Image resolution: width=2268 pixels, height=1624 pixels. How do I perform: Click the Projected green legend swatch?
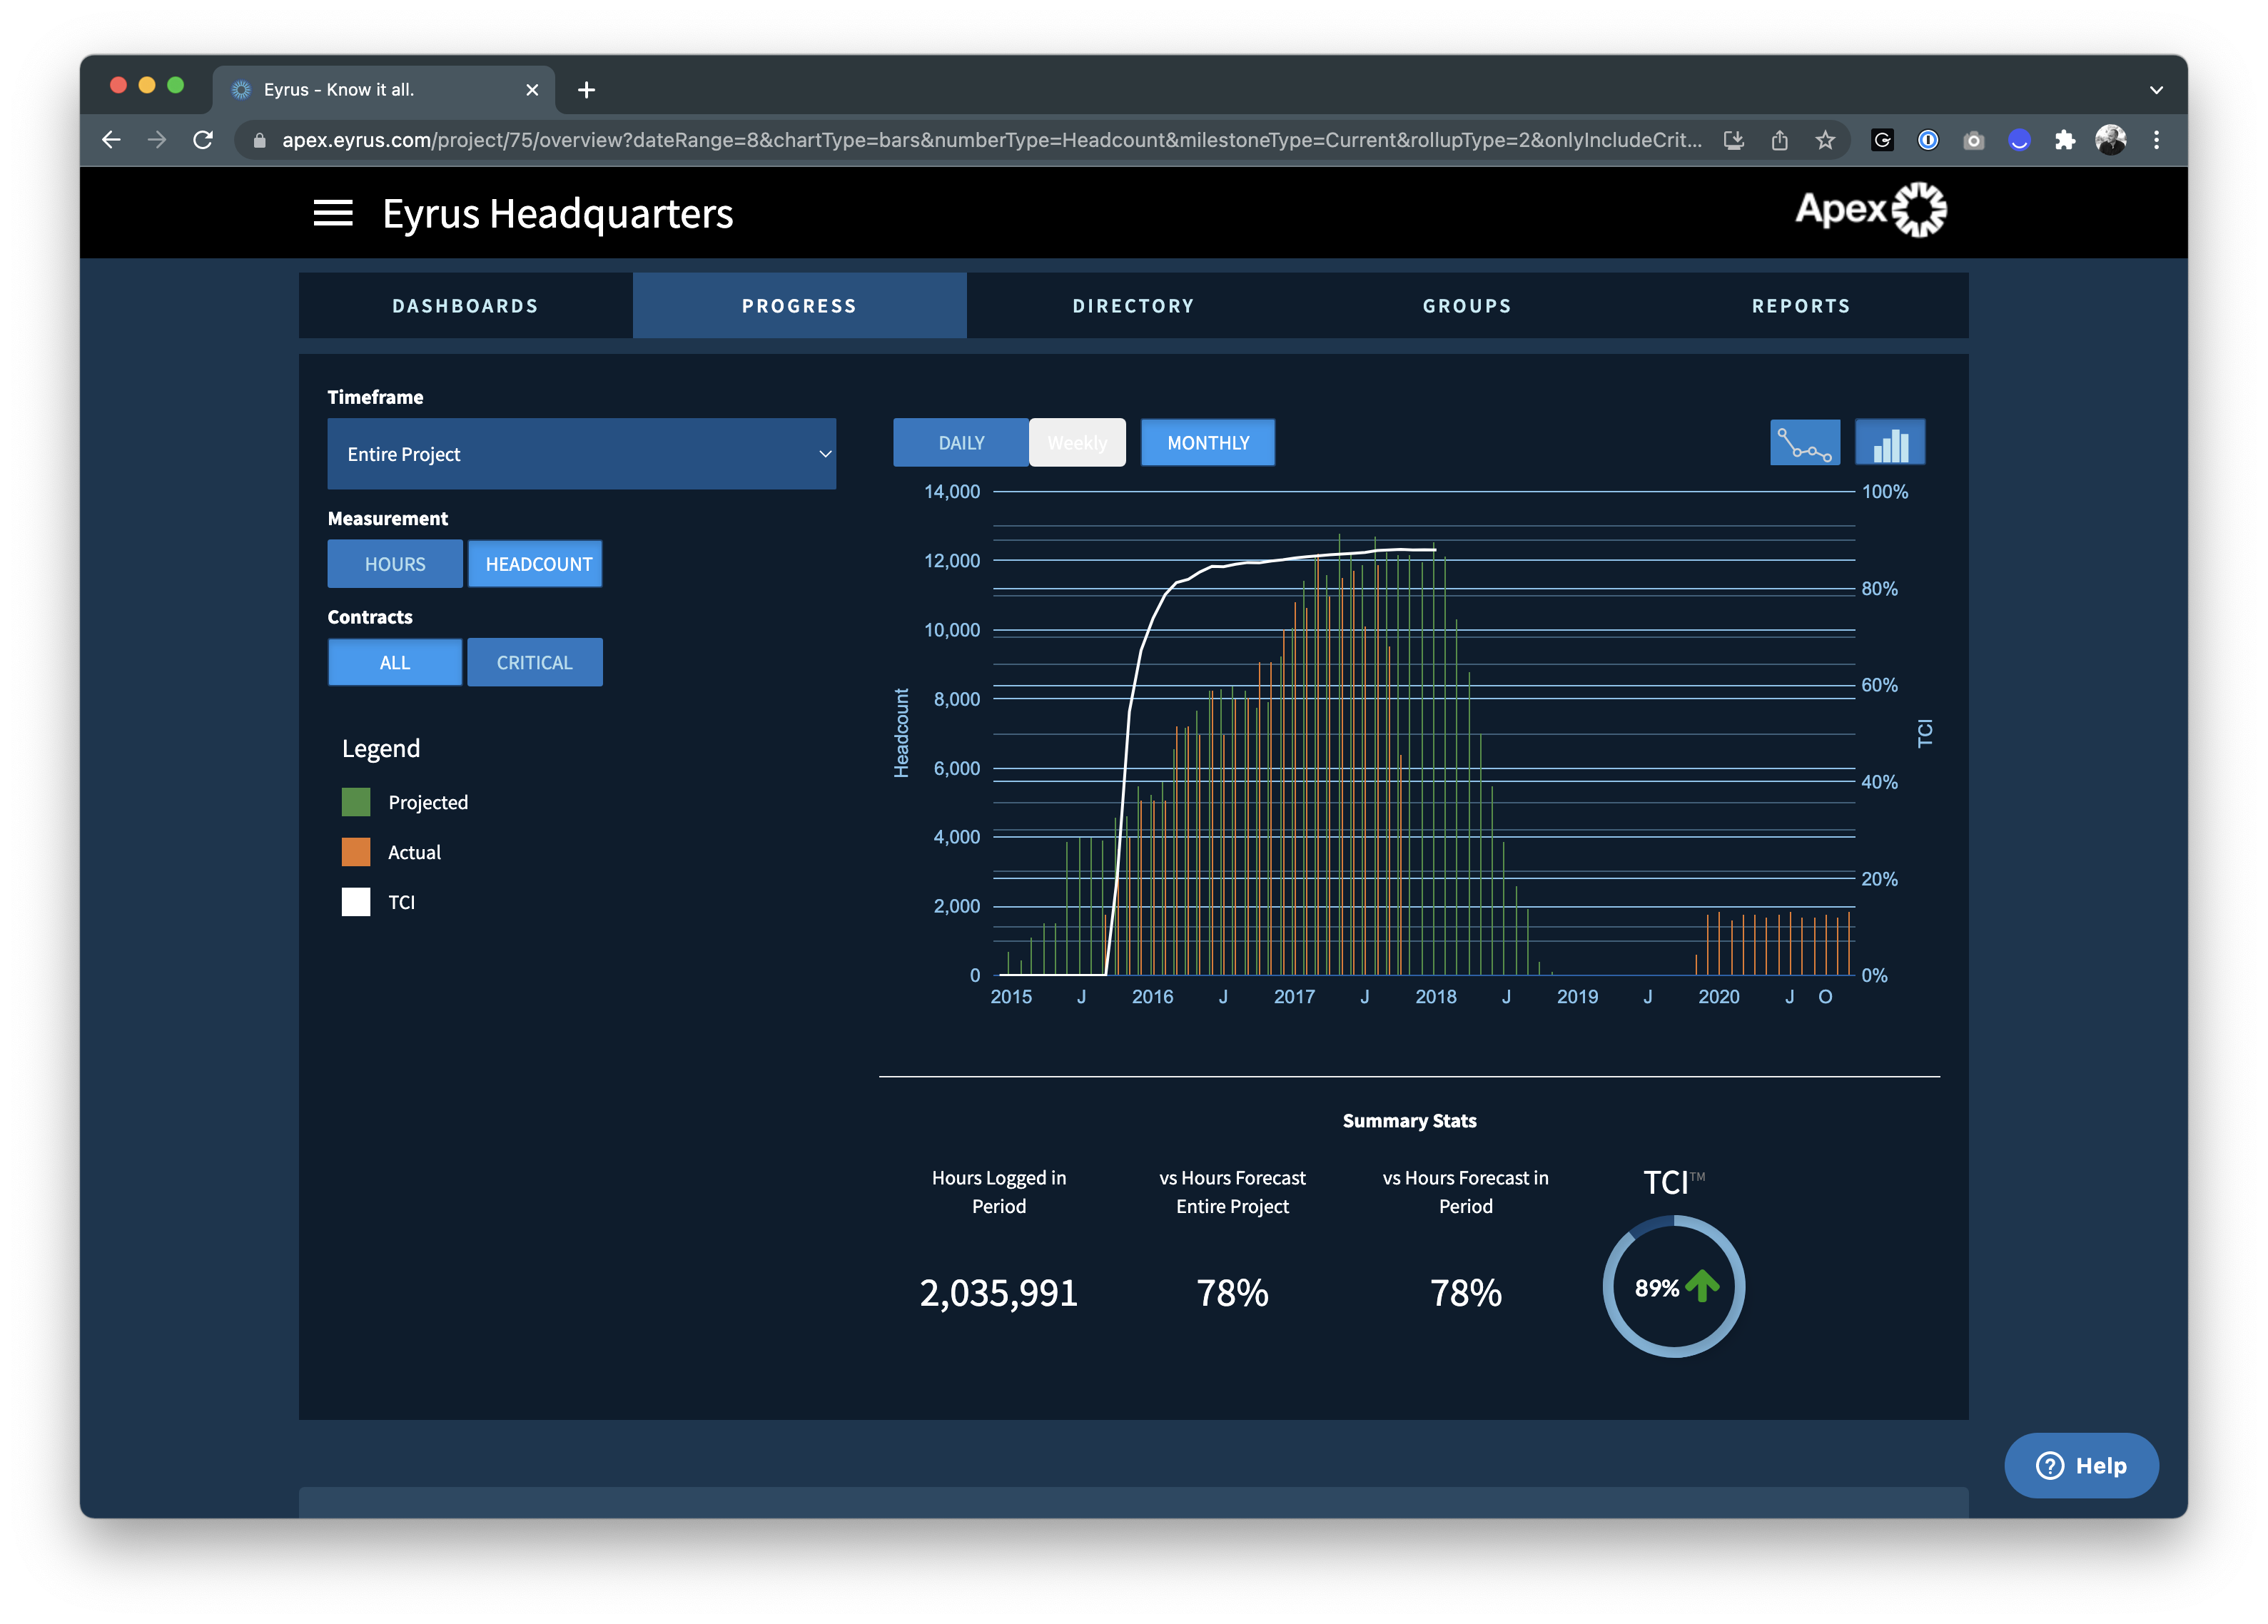point(356,802)
